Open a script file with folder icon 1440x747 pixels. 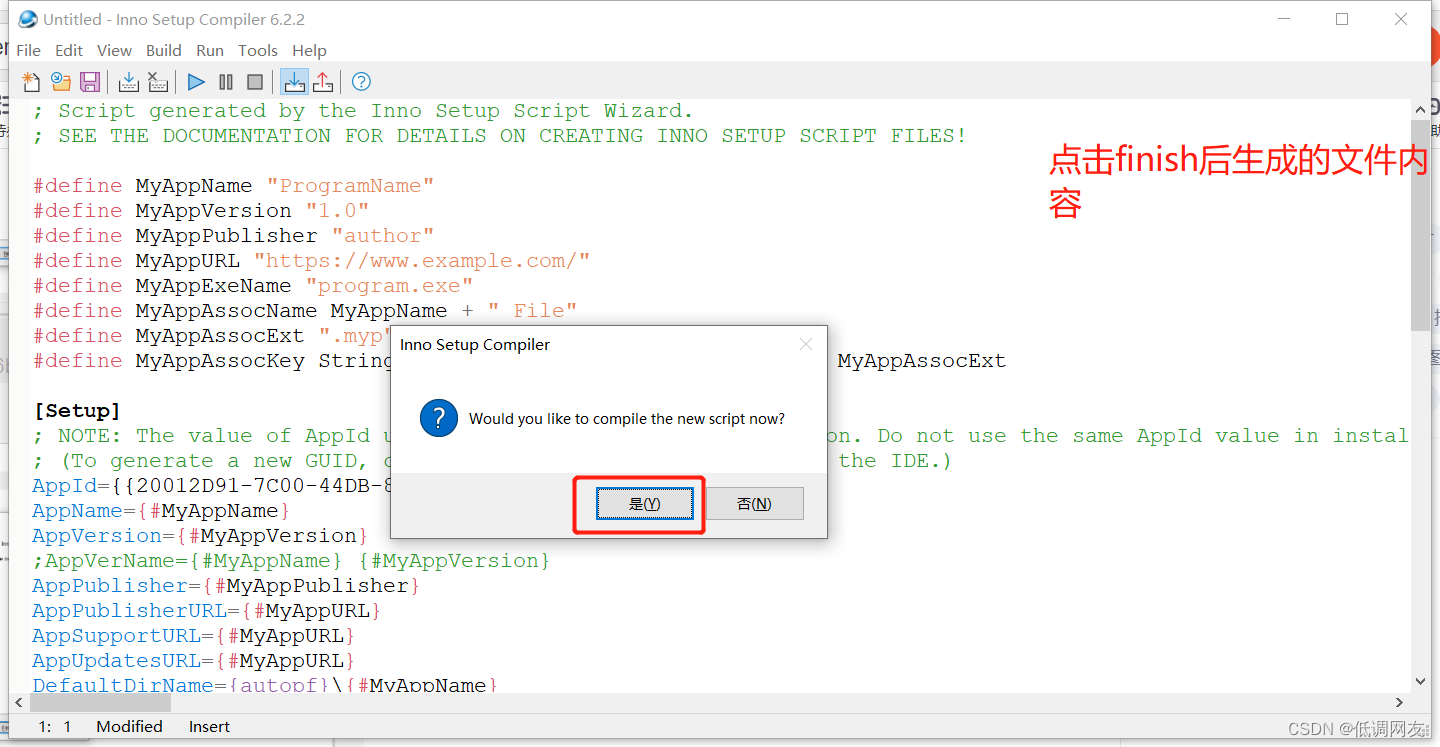pos(61,82)
